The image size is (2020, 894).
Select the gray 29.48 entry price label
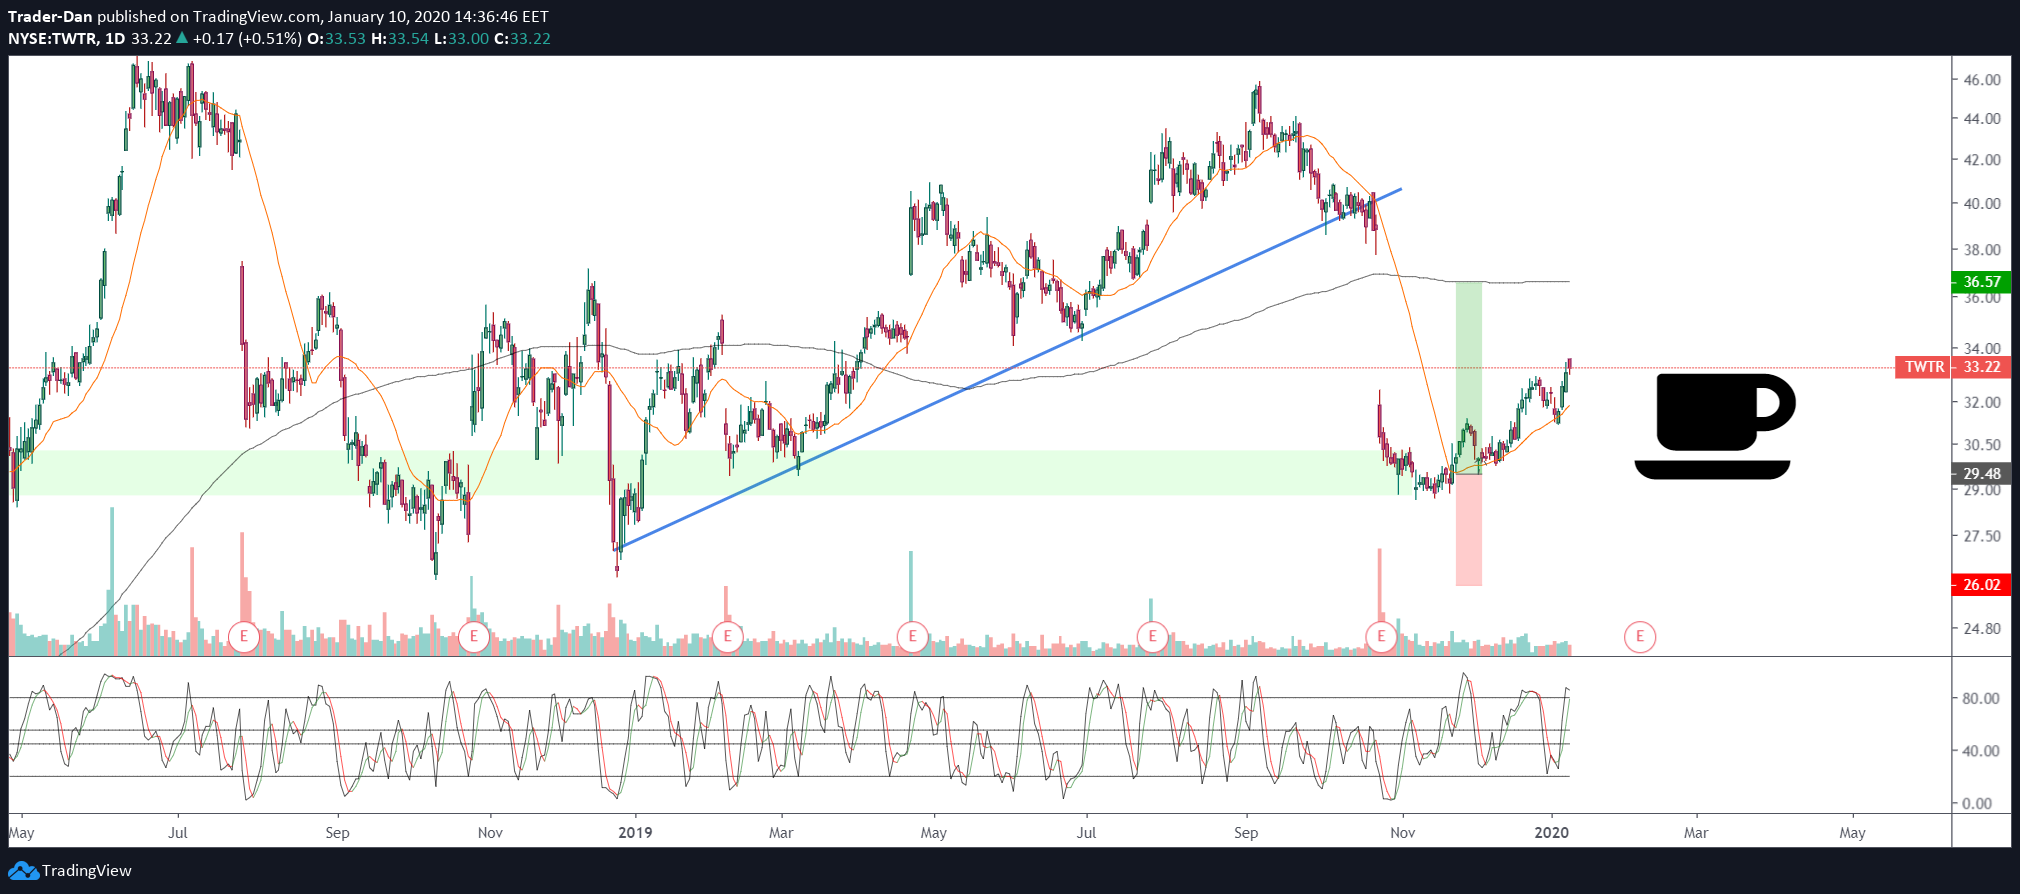[1981, 474]
